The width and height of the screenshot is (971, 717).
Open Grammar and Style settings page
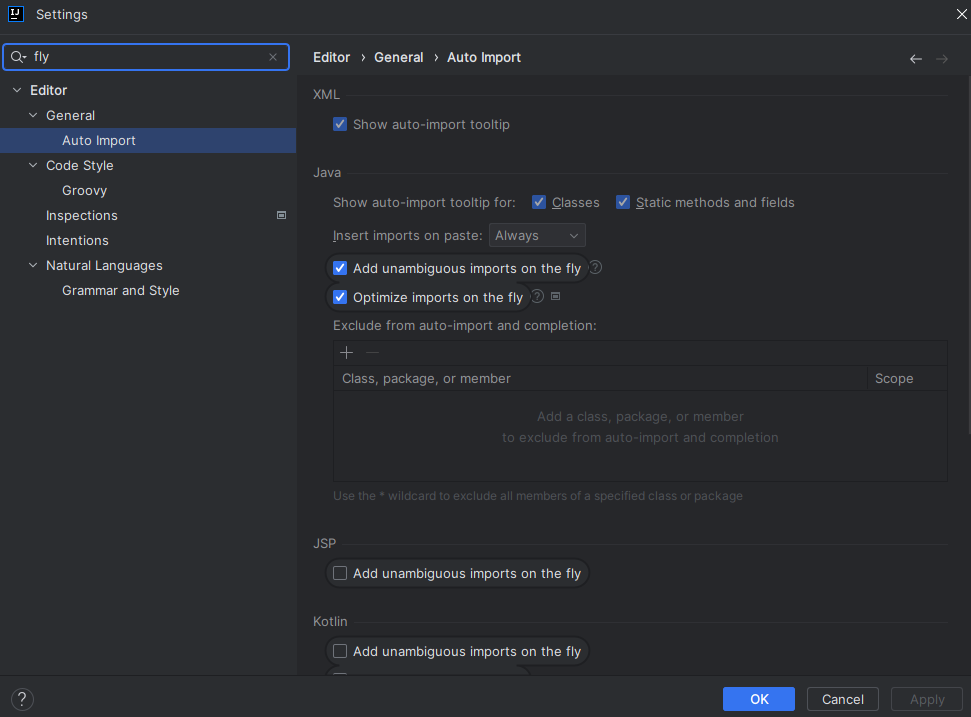[121, 291]
